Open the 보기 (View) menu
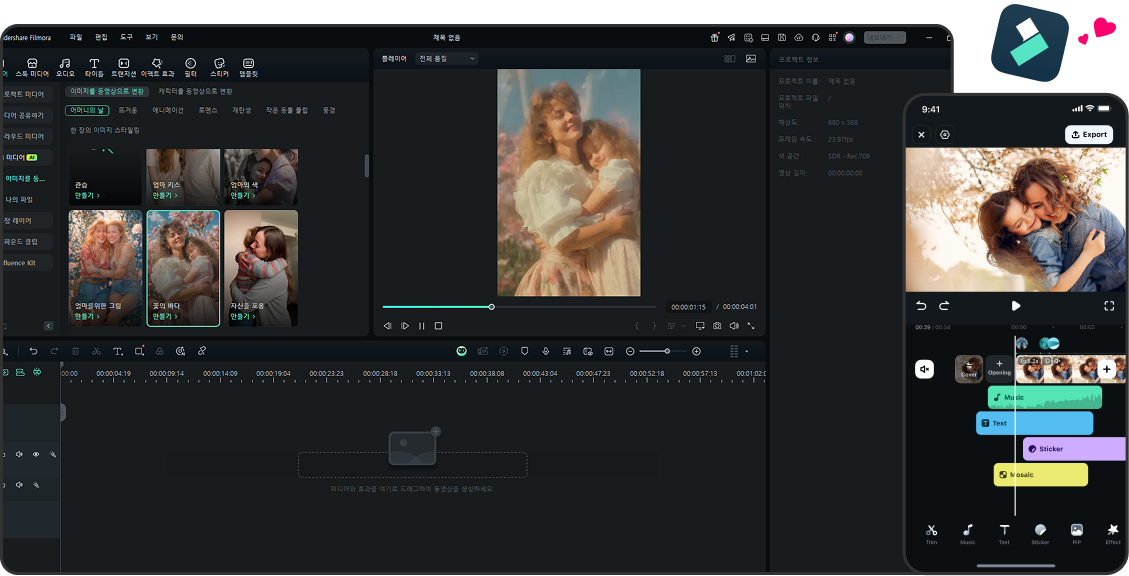1129x576 pixels. [x=152, y=37]
